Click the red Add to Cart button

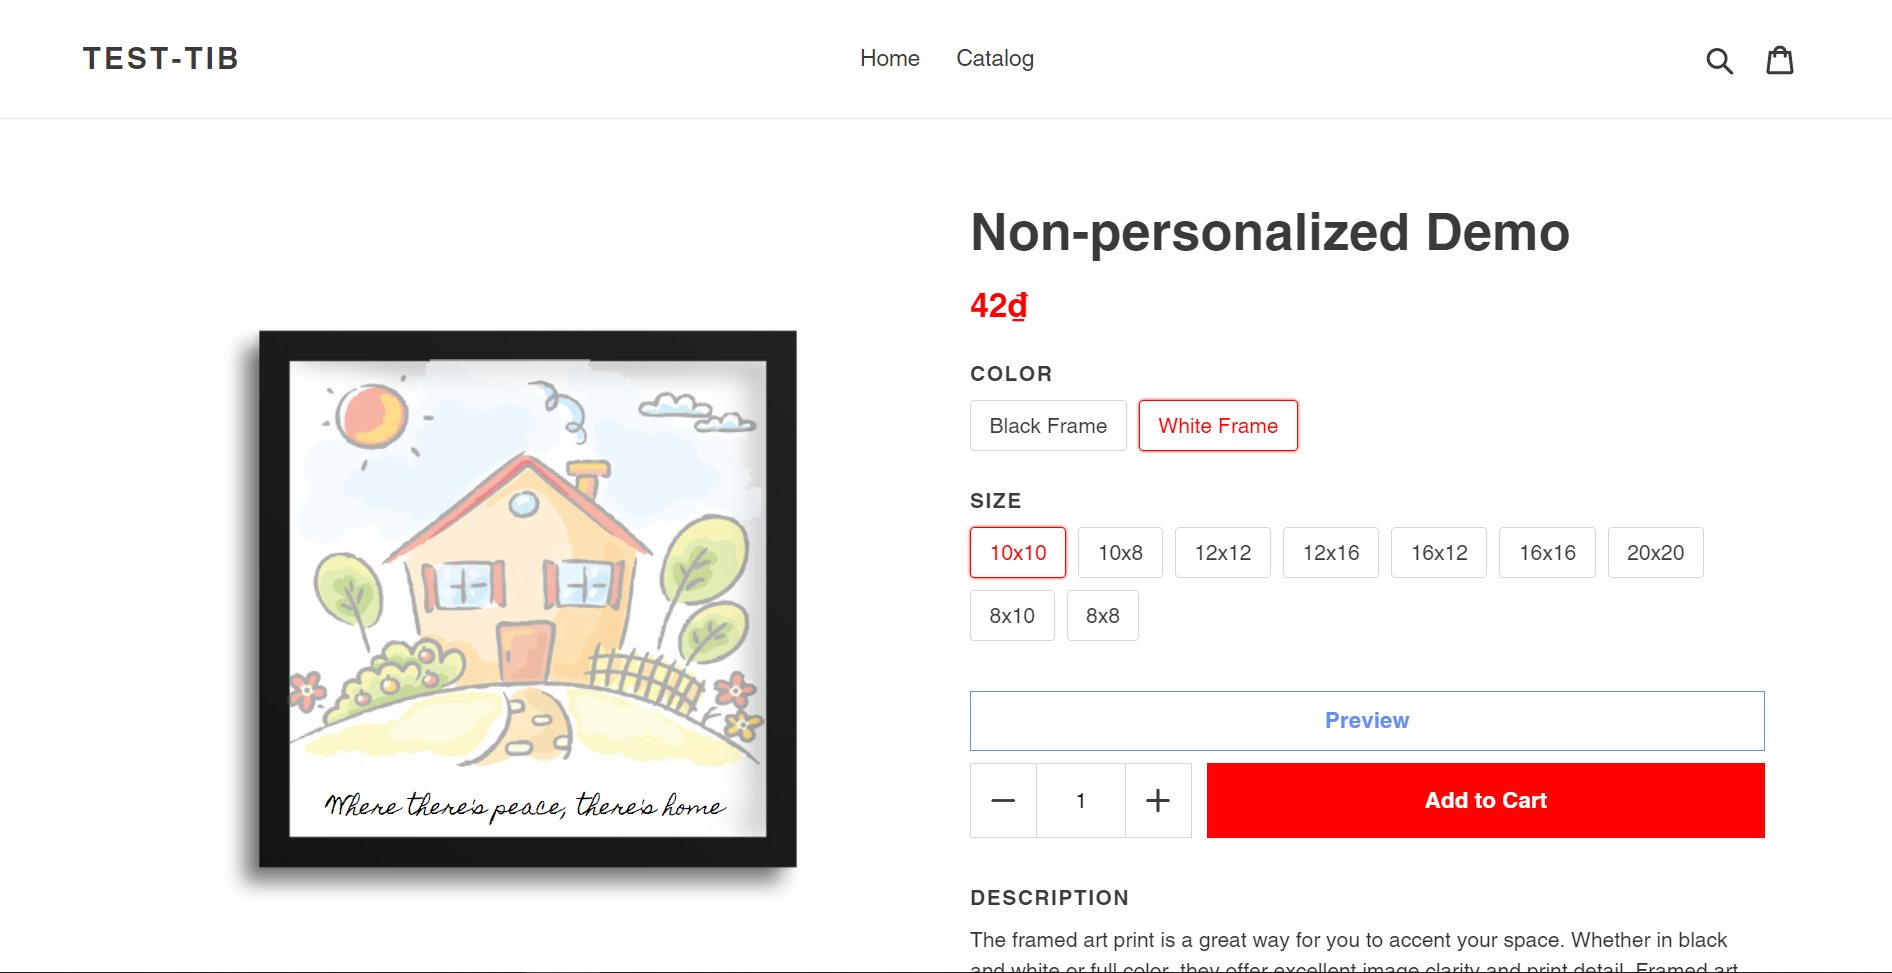pos(1486,800)
